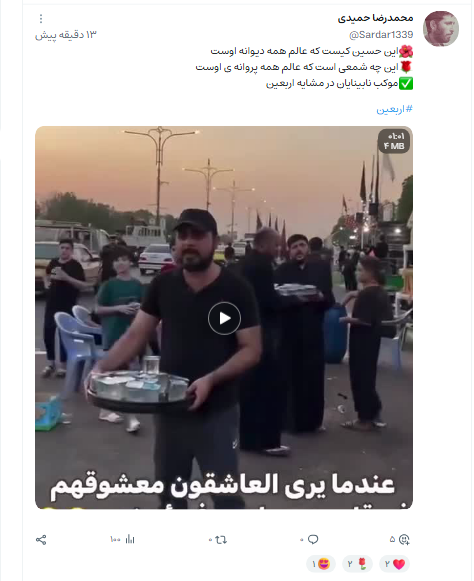Toggle the heart-eyes emoji reaction
This screenshot has width=474, height=581.
pos(321,564)
